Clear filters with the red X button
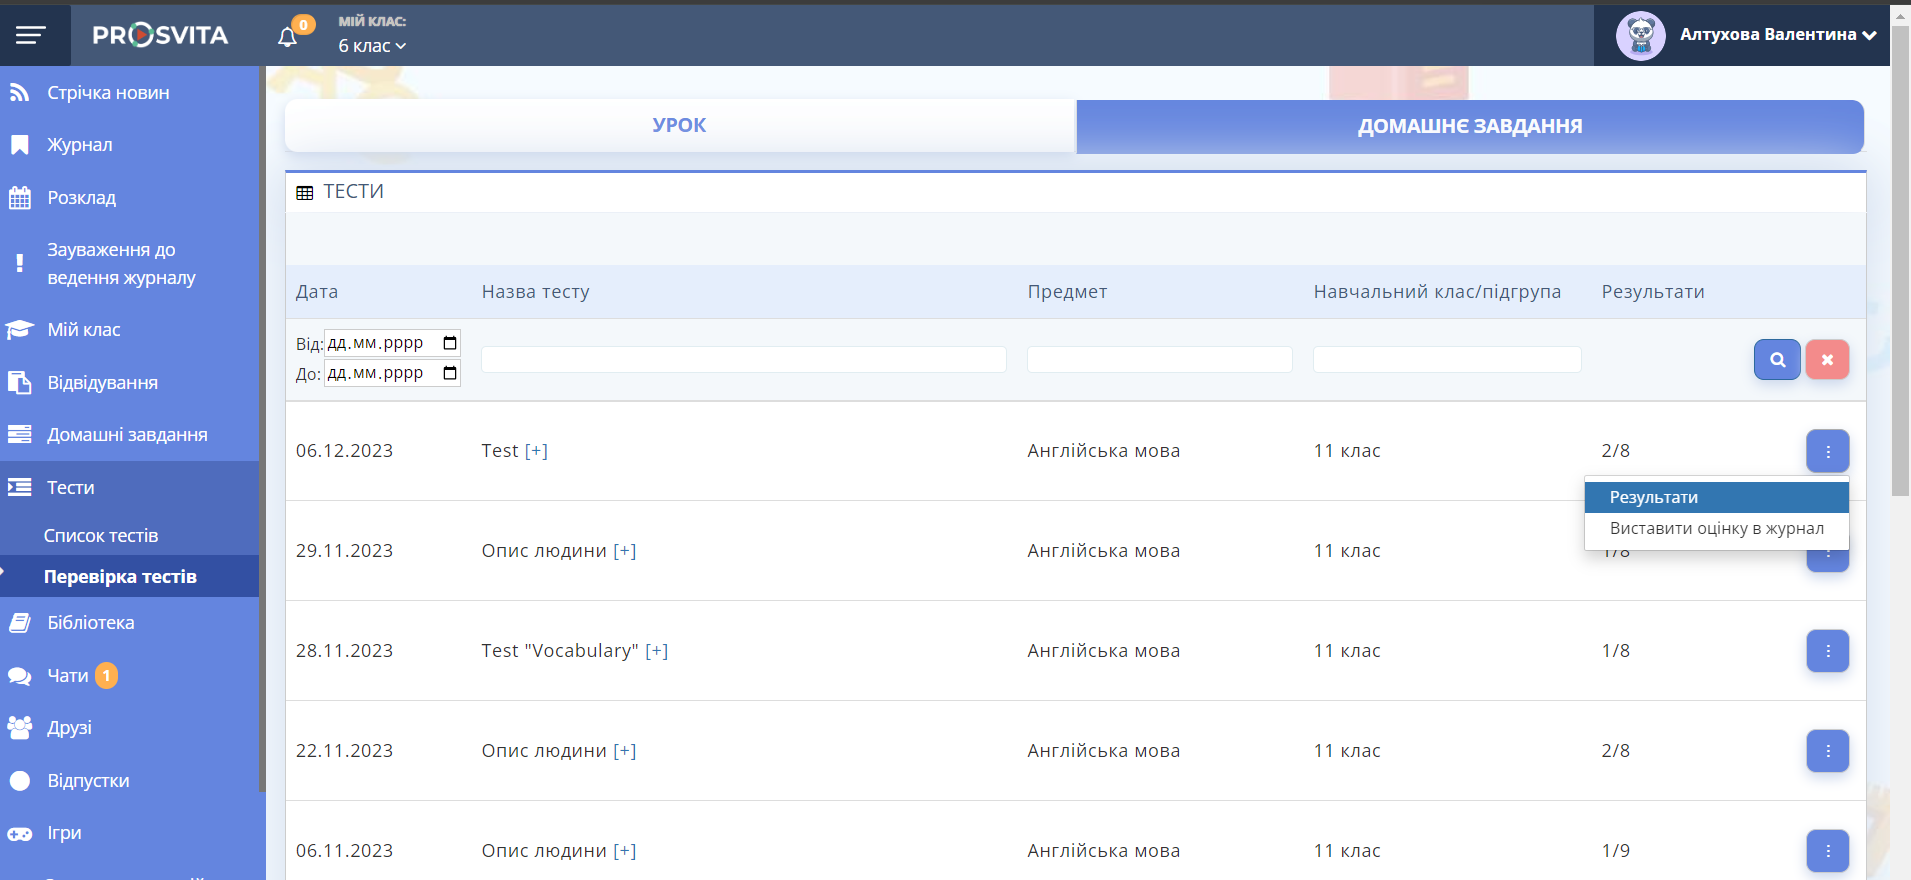Screen dimensions: 1911x880 [x=1826, y=360]
